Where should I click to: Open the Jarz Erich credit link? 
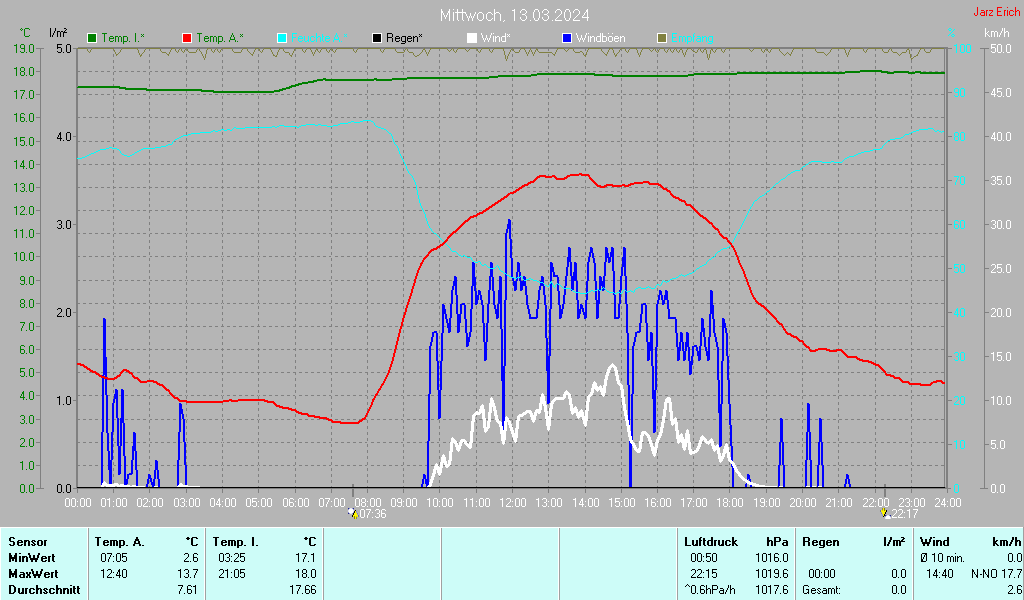(997, 13)
